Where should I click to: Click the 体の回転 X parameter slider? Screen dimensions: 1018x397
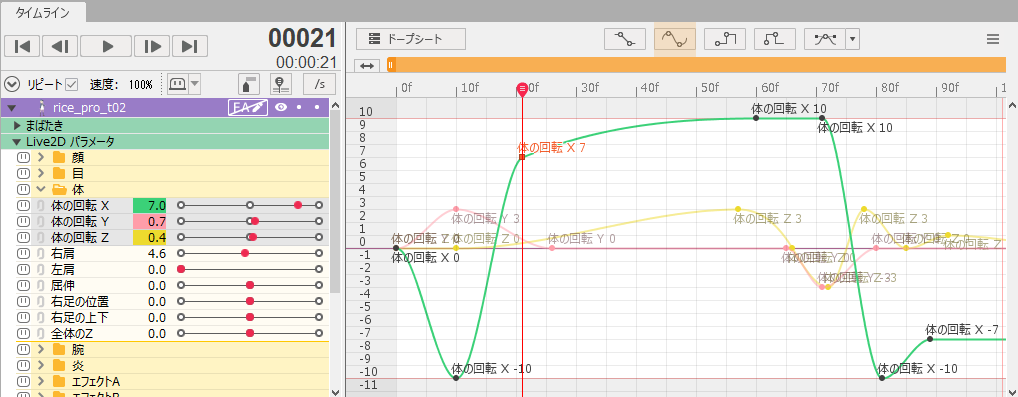pos(249,205)
